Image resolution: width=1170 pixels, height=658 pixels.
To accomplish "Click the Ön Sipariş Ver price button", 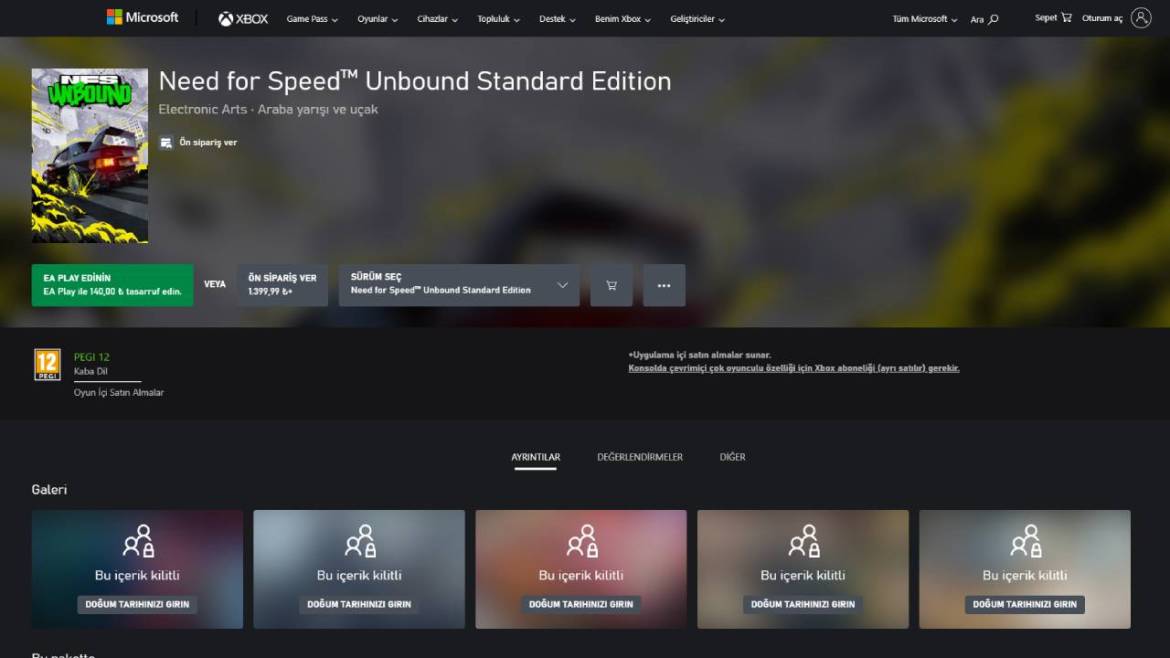I will point(282,285).
